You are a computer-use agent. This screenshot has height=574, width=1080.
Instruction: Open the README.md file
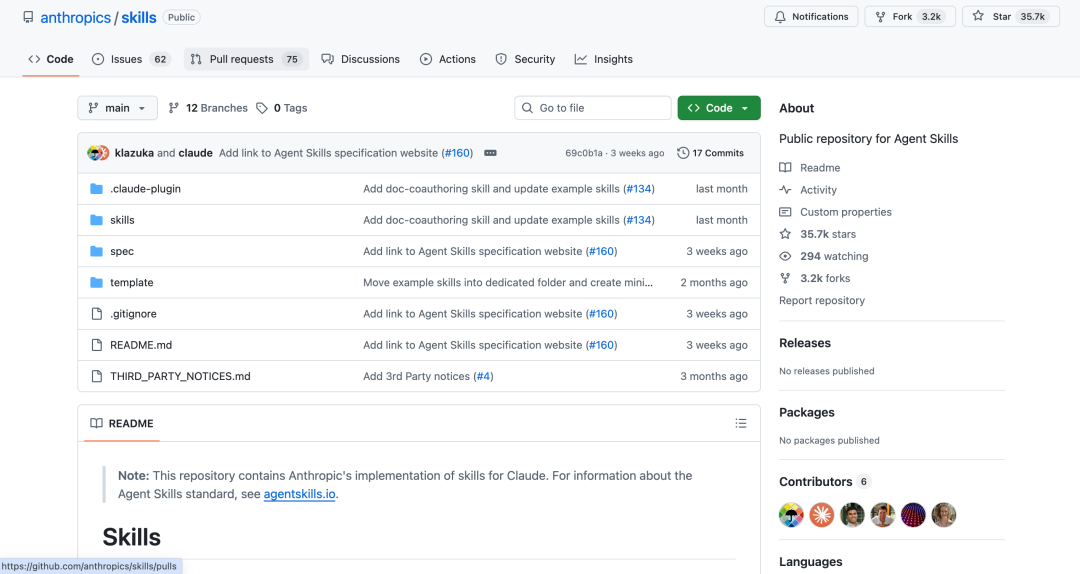(141, 345)
